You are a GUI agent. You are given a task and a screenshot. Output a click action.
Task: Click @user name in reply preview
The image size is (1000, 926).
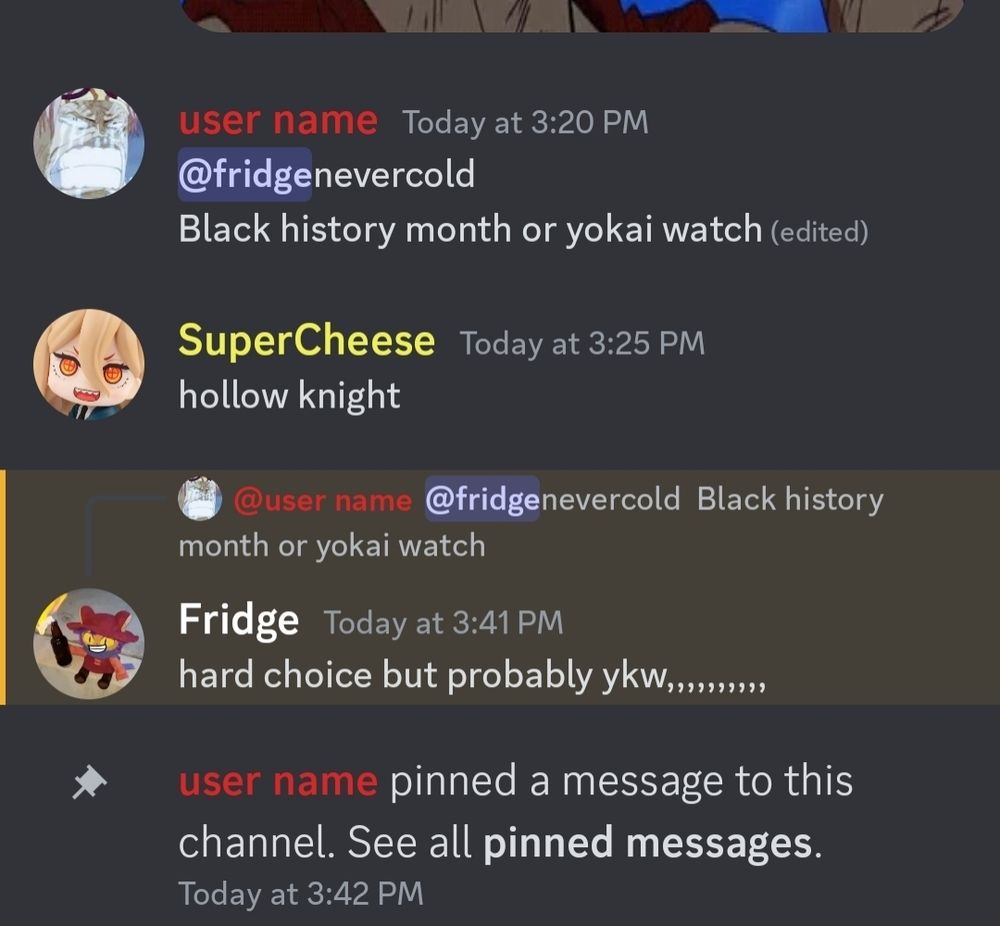click(x=323, y=501)
